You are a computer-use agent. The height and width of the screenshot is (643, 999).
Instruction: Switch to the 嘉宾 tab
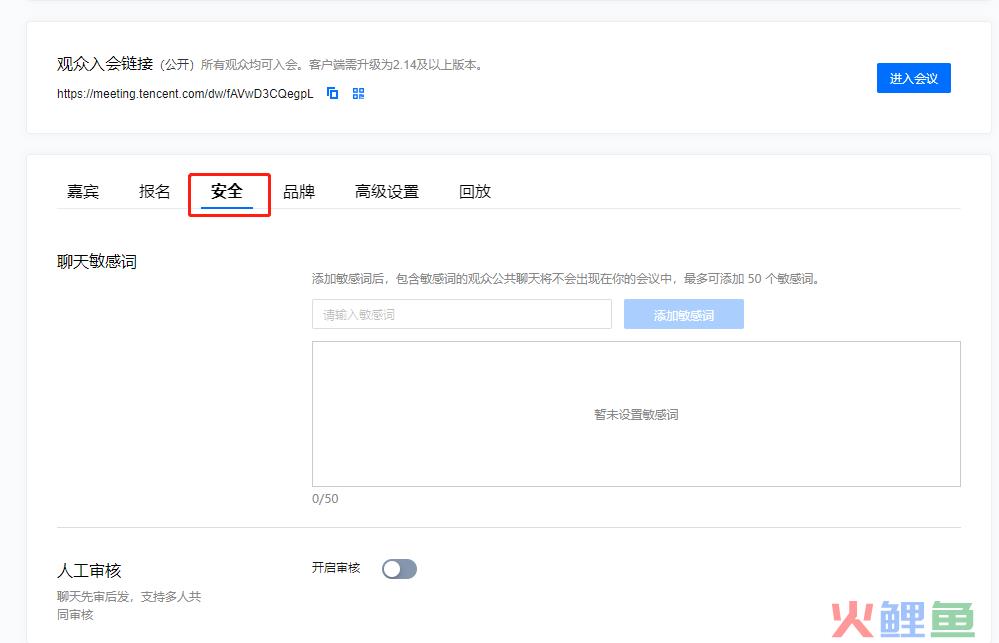pos(83,191)
